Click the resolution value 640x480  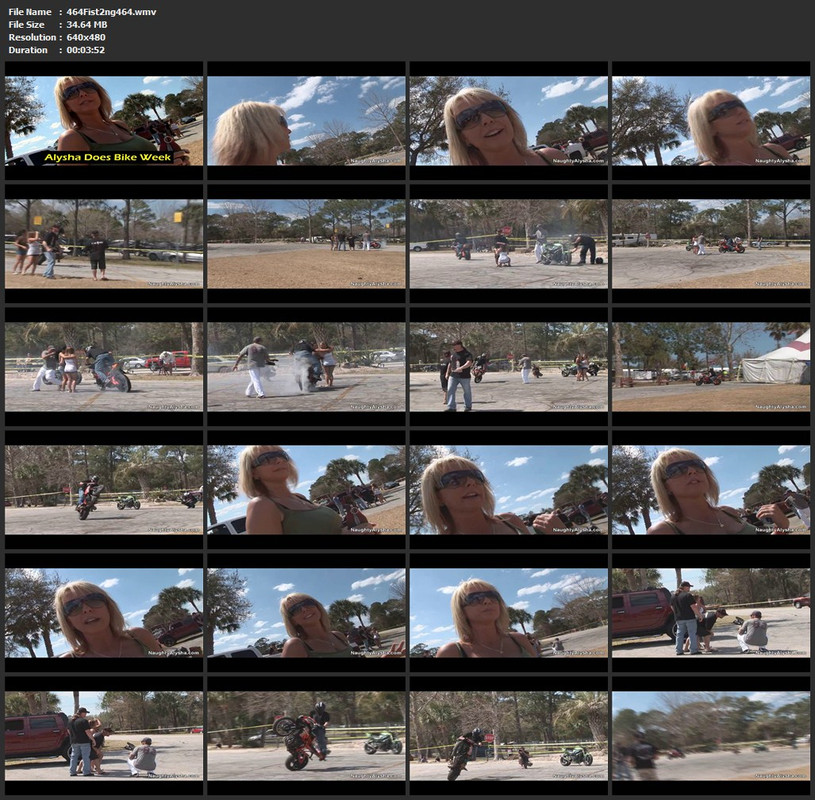click(86, 37)
